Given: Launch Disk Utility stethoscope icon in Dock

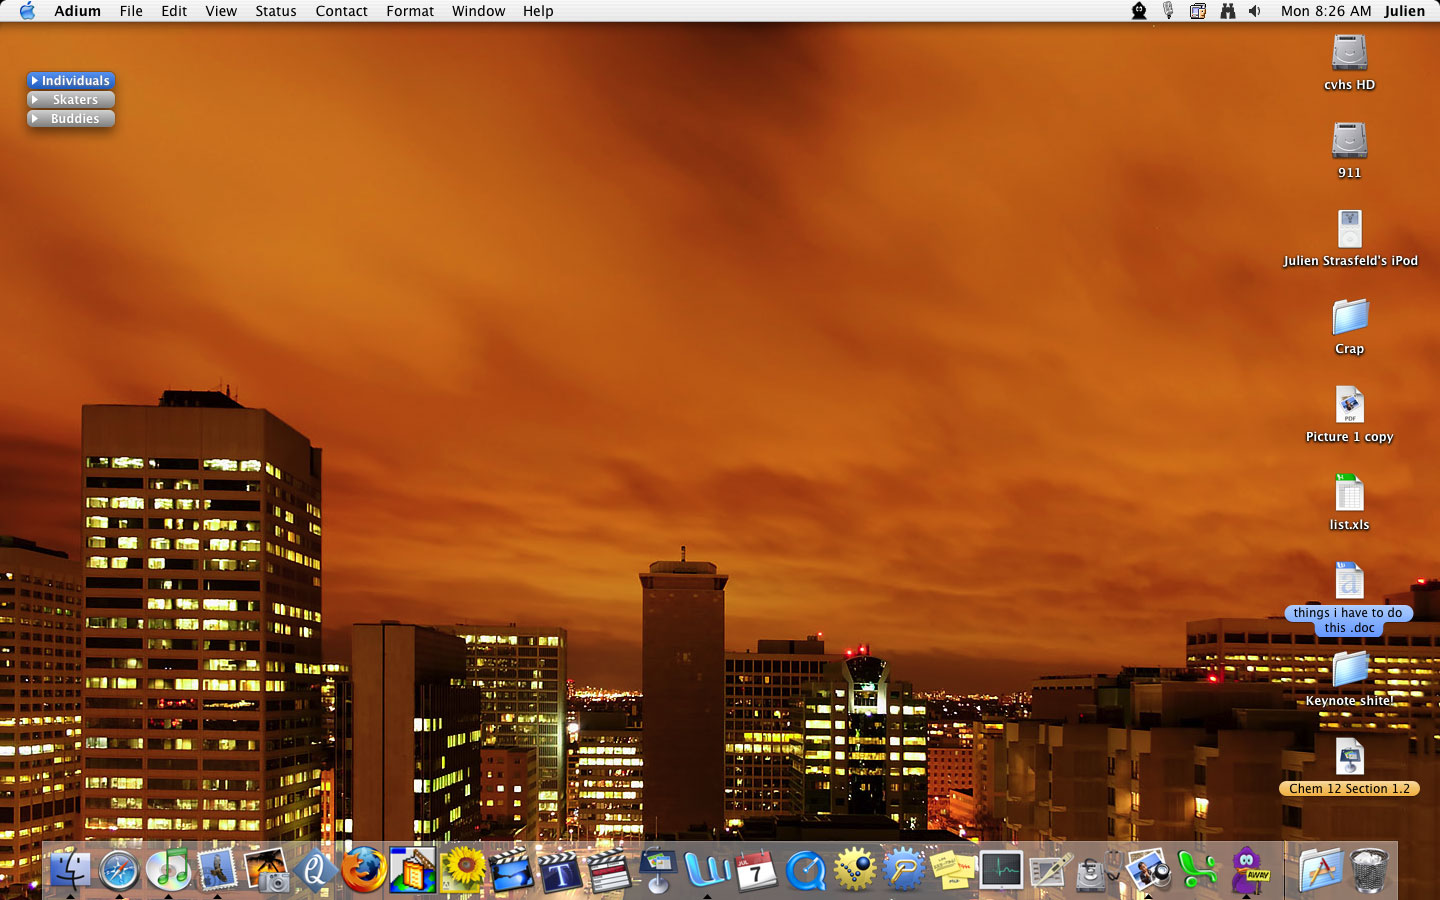Looking at the screenshot, I should (x=1099, y=869).
